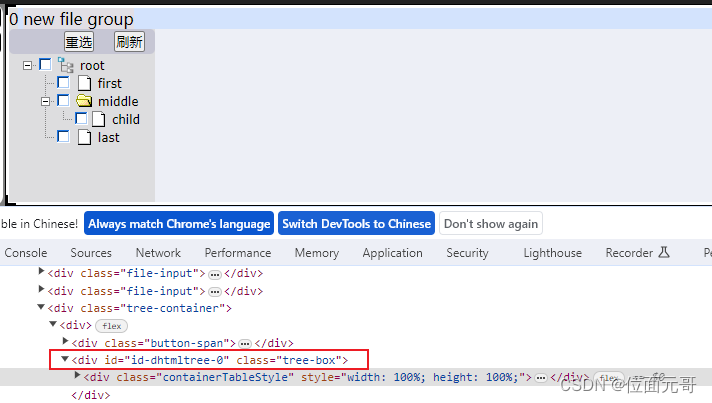The image size is (712, 403).
Task: Collapse the root tree node
Action: point(27,66)
